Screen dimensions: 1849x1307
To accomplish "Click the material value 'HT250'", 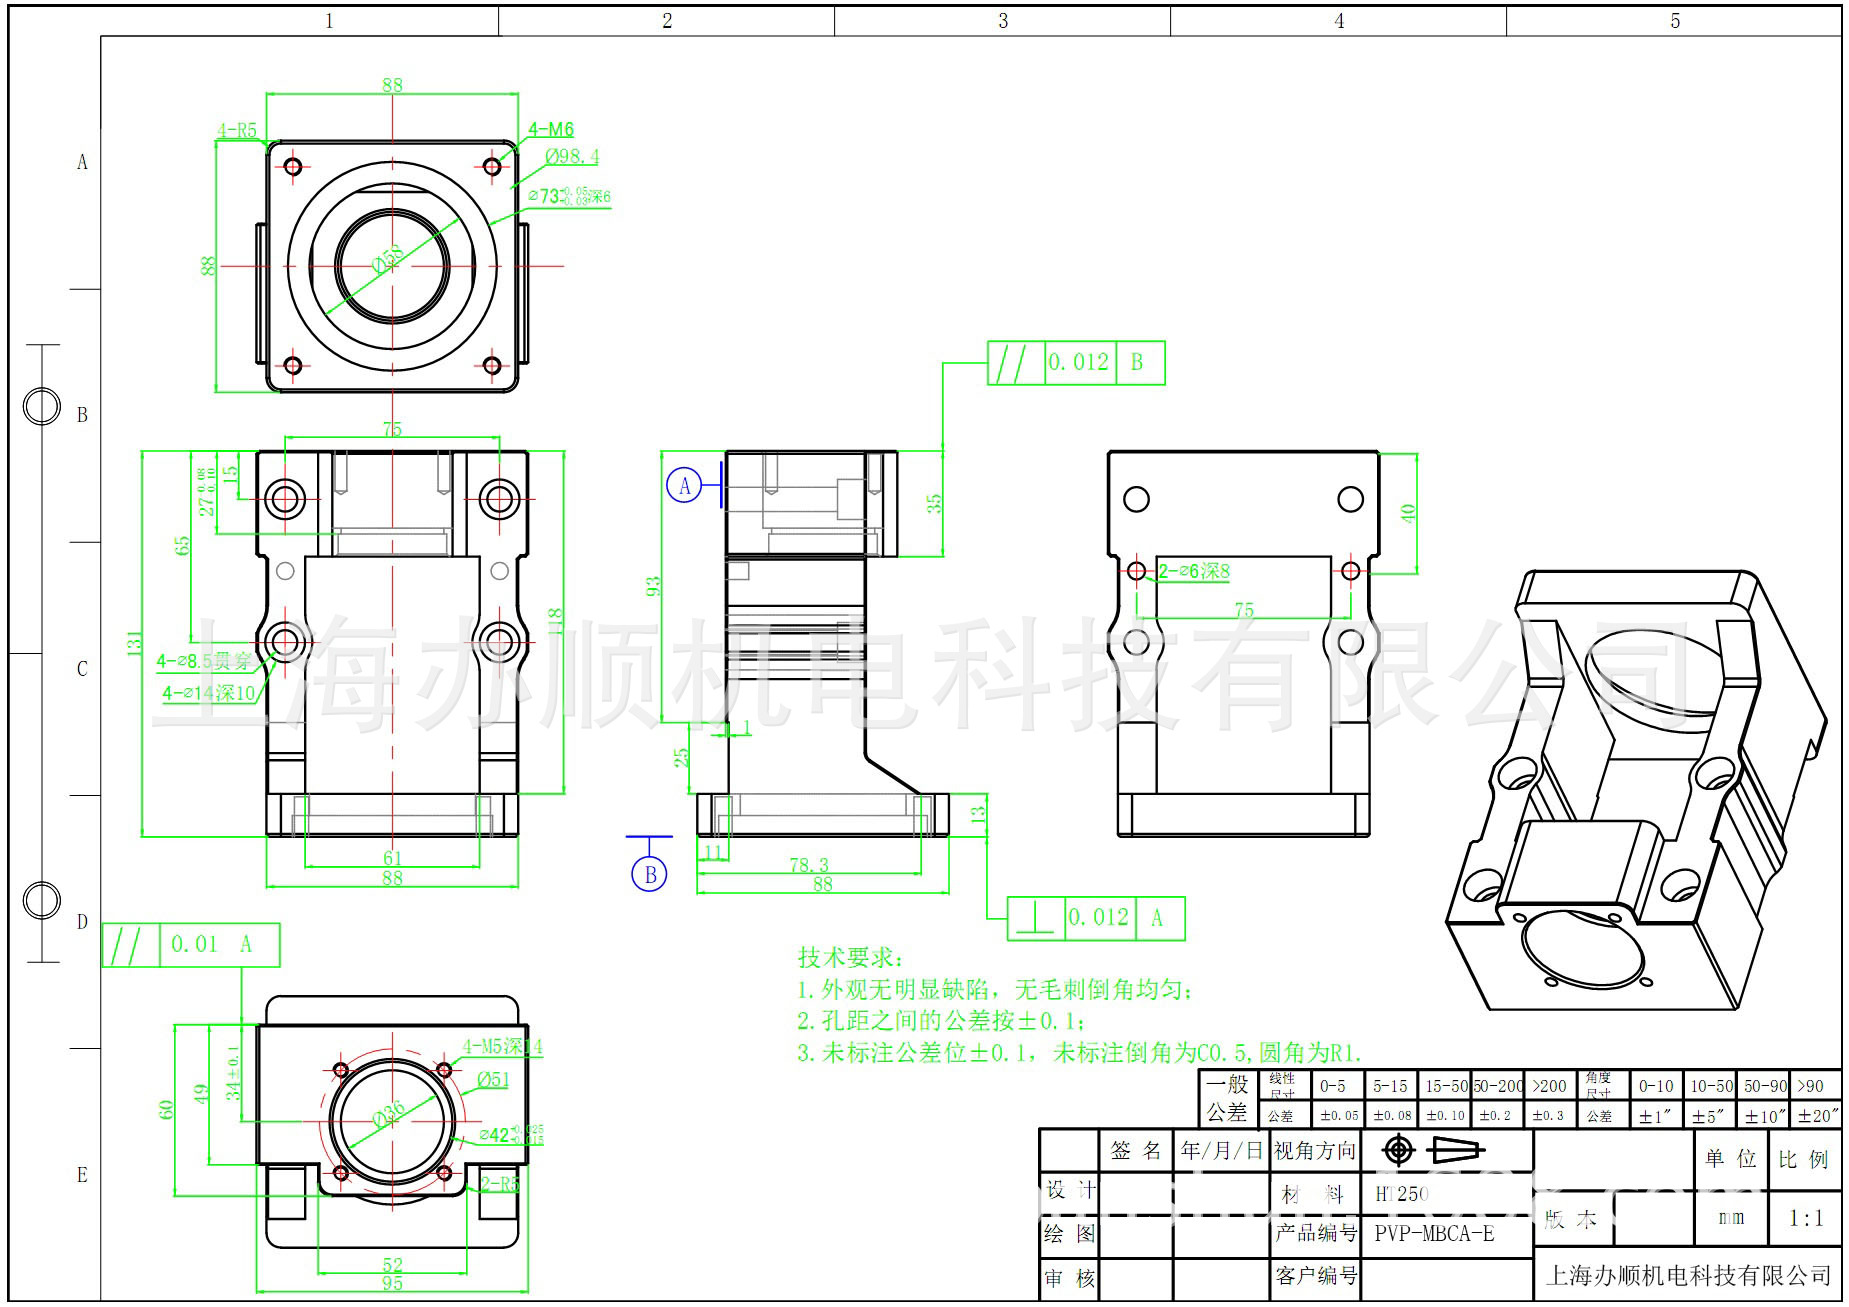I will click(1402, 1194).
